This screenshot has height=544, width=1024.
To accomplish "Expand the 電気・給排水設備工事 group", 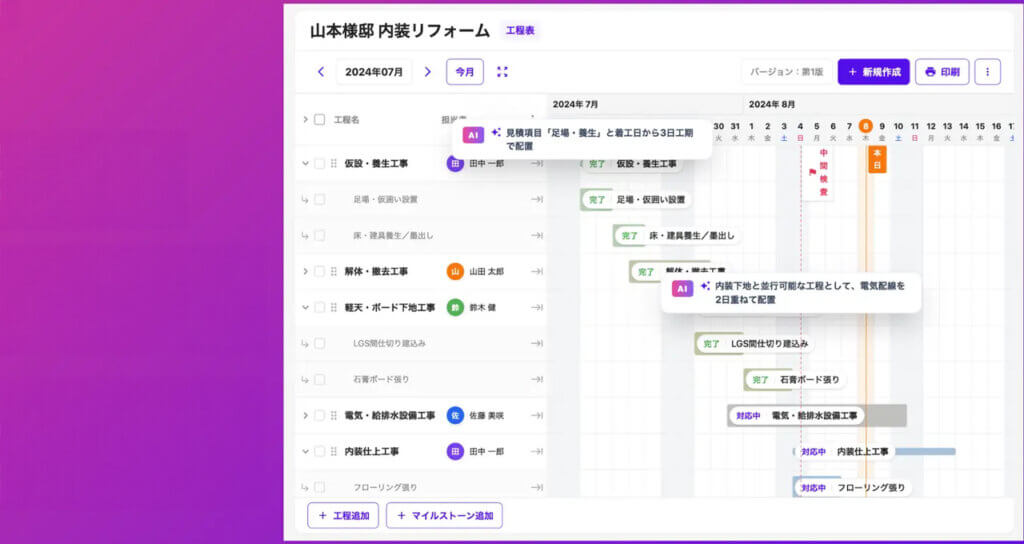I will point(305,415).
